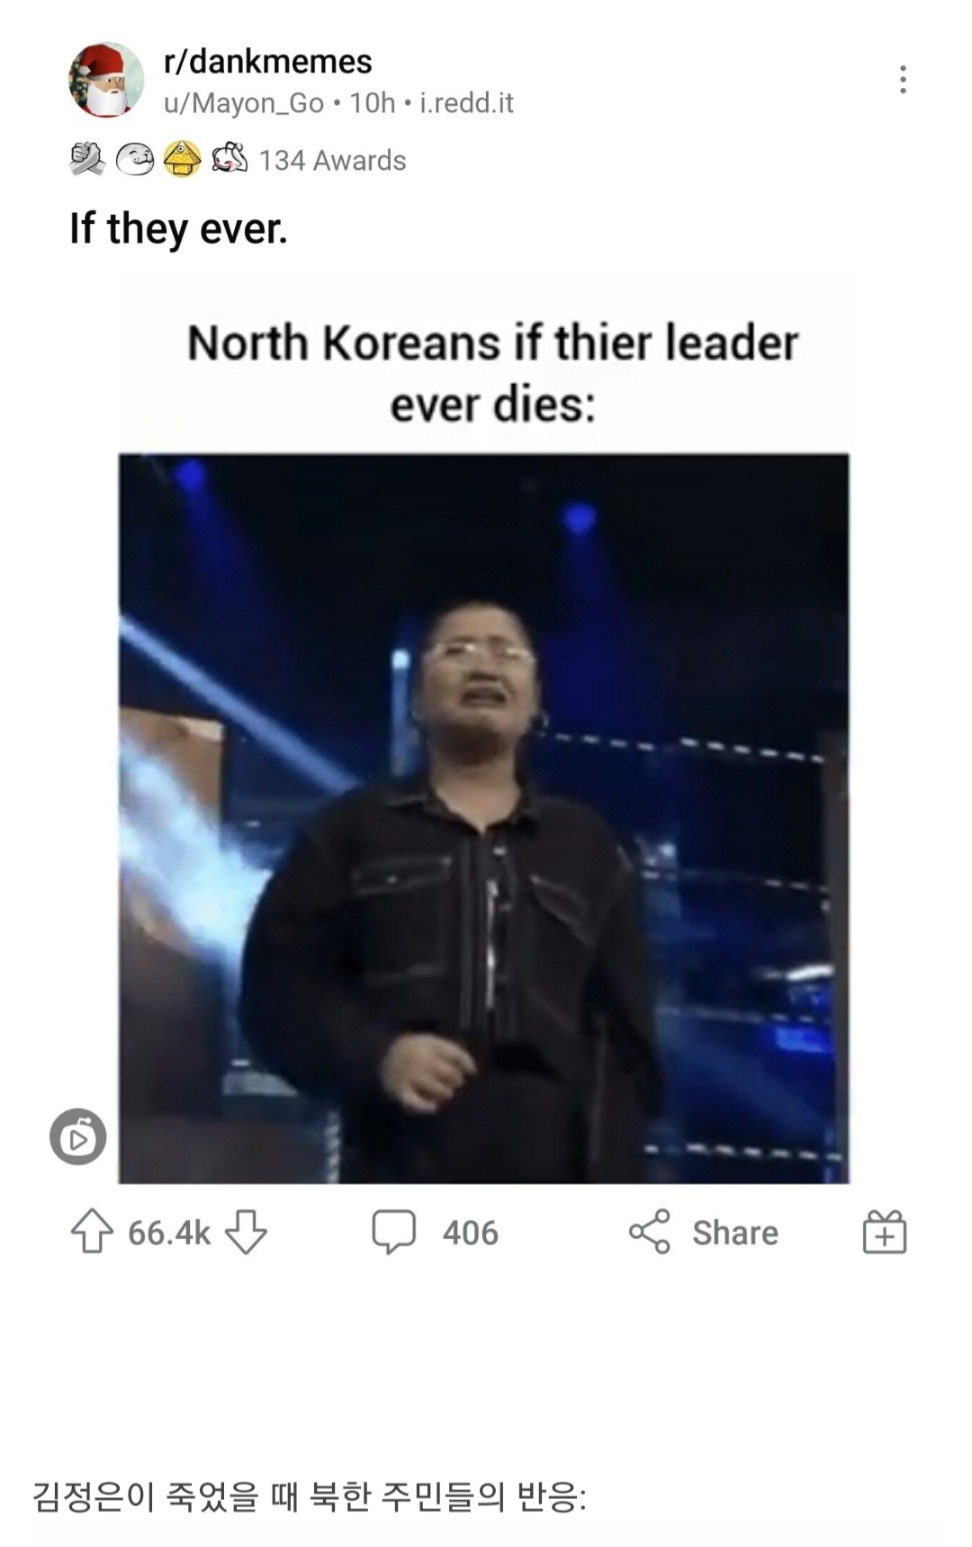Screen dimensions: 972x1547
Task: Open the i.redd.it source link
Action: coord(466,103)
